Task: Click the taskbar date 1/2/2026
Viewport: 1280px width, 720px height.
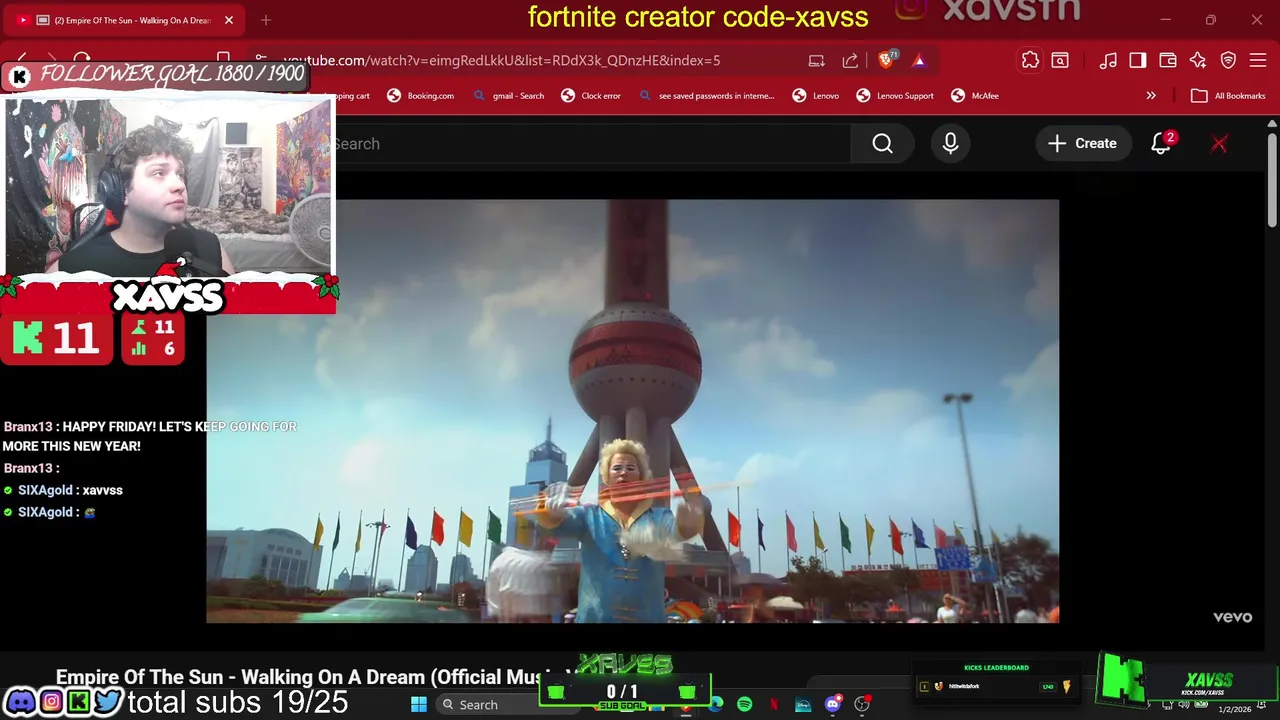Action: 1234,709
